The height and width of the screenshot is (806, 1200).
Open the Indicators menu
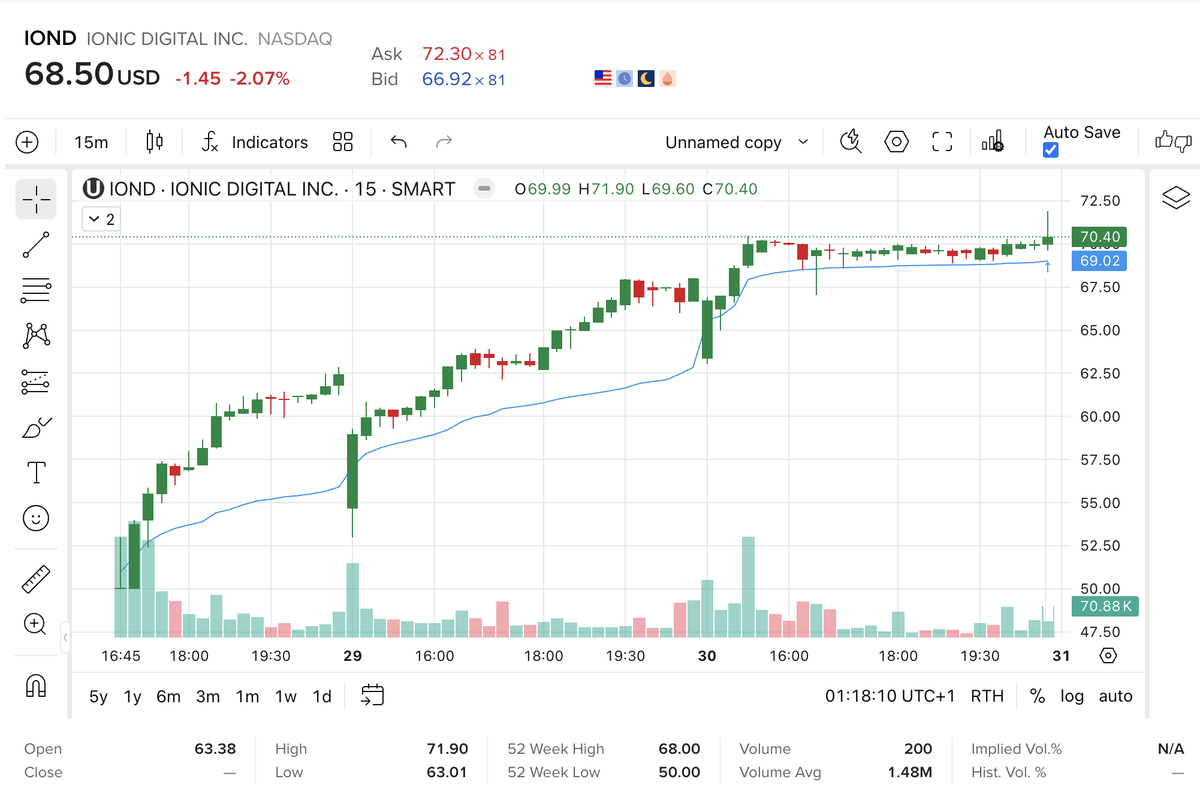pos(255,142)
